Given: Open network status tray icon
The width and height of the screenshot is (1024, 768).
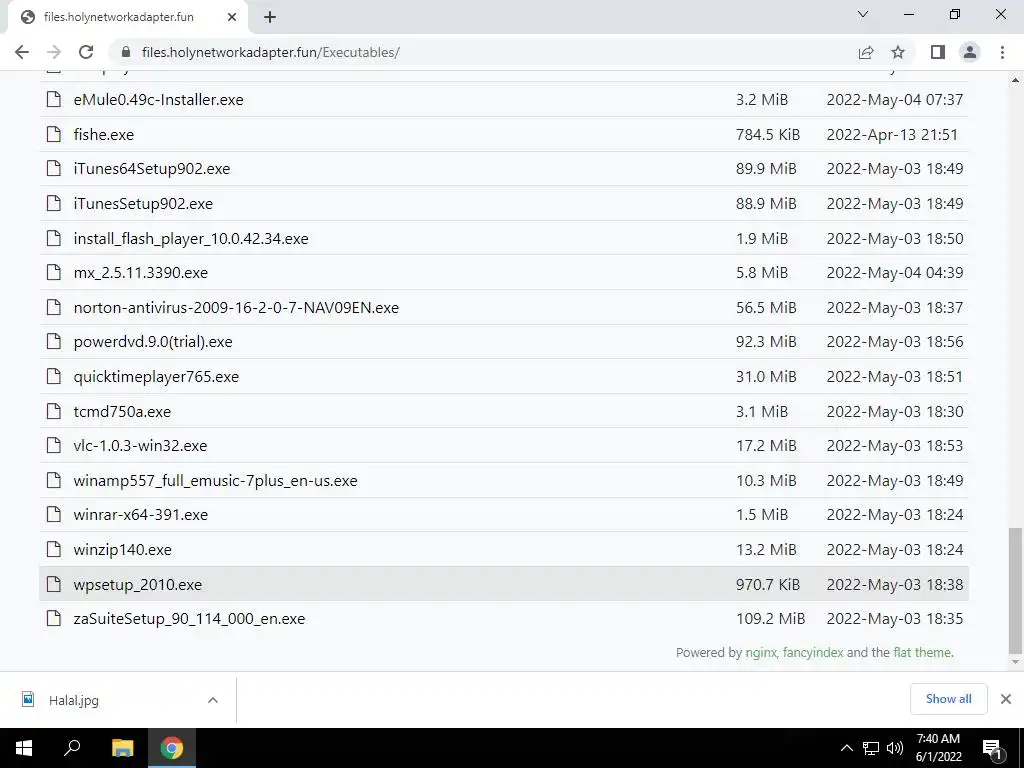Looking at the screenshot, I should [x=871, y=748].
